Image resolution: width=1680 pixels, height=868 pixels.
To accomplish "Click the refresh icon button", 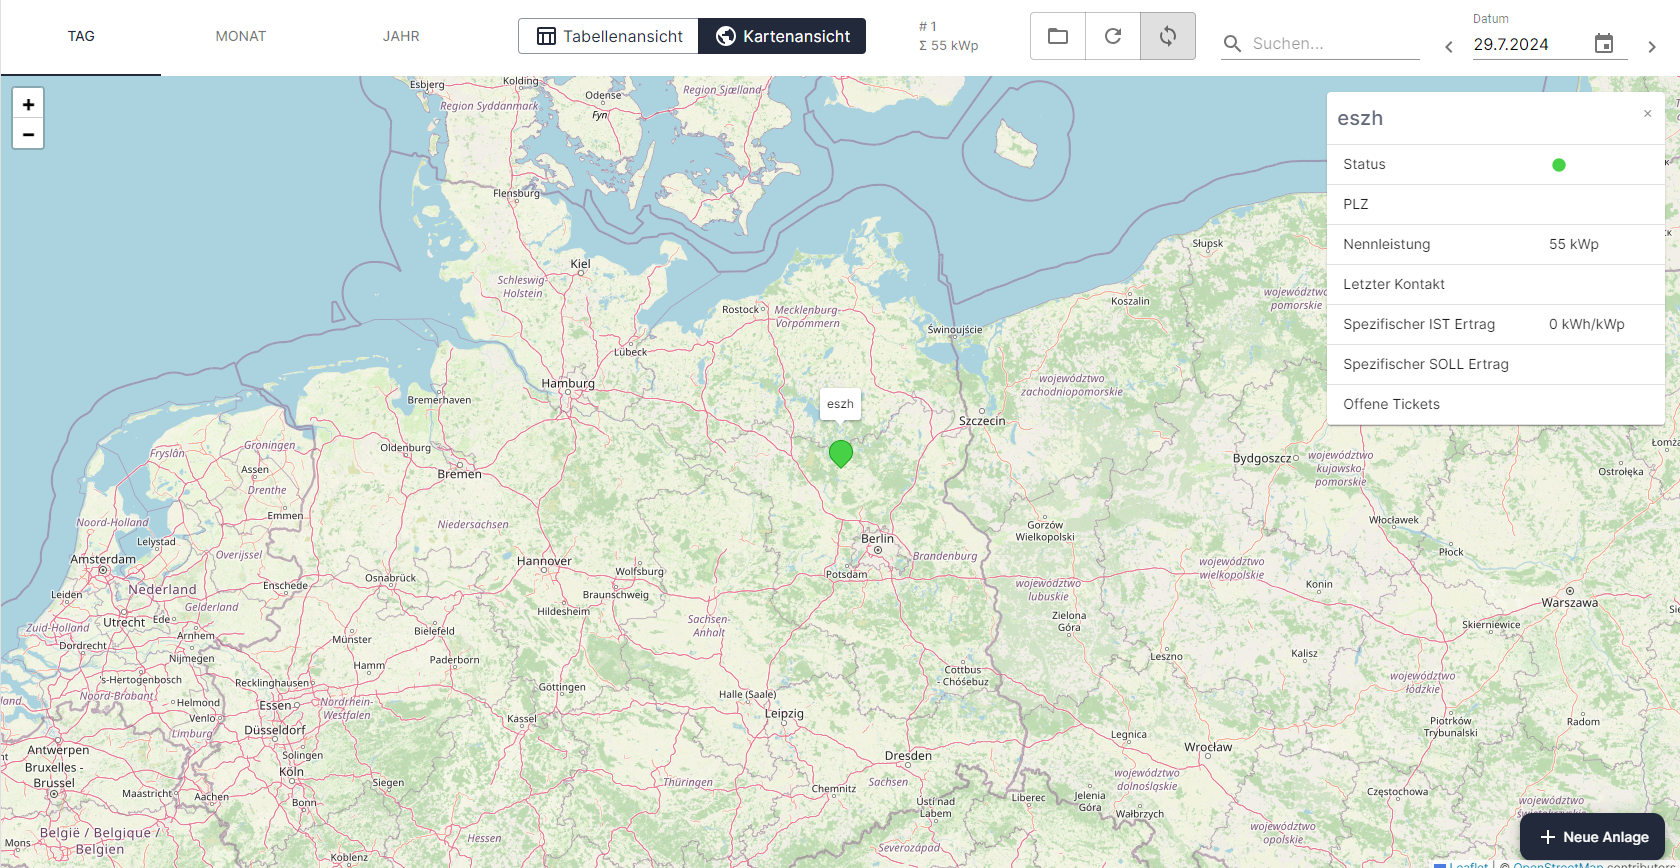I will click(x=1113, y=36).
